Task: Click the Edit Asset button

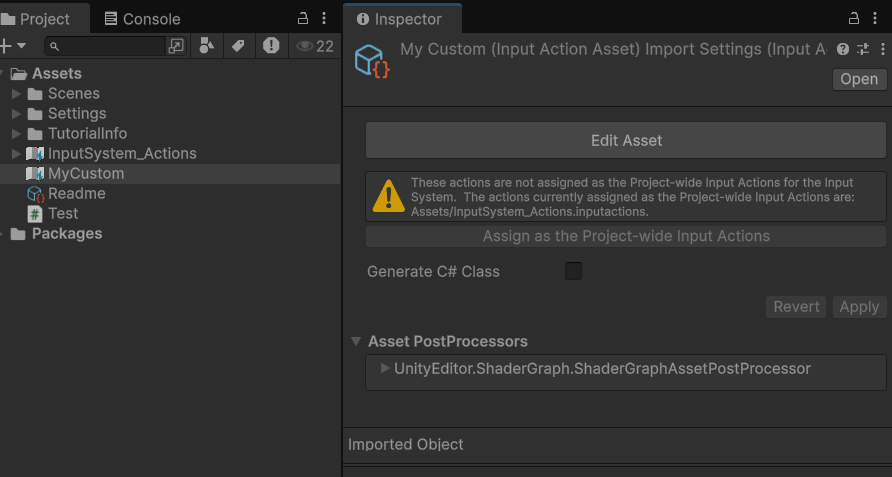Action: [626, 140]
